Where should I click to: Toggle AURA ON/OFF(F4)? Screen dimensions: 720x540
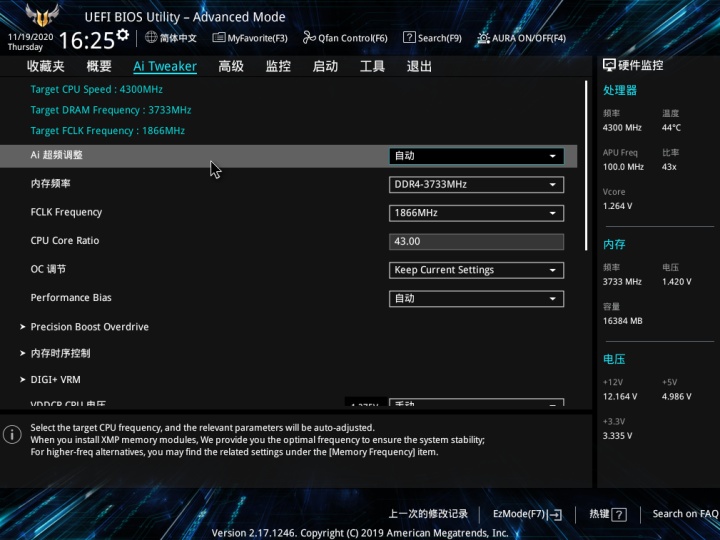521,38
